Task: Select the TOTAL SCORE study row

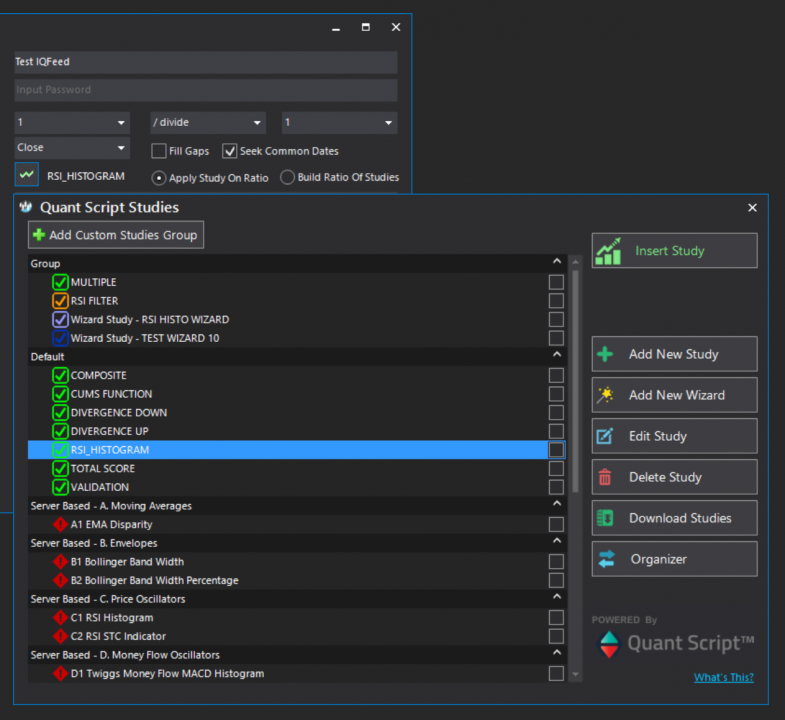Action: tap(296, 468)
